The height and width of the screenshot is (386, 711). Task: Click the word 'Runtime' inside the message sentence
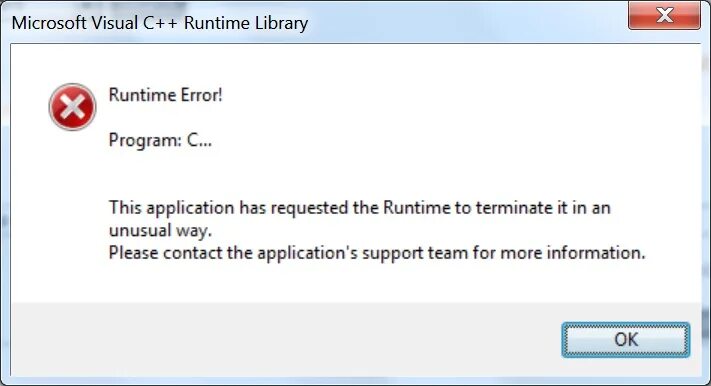417,208
